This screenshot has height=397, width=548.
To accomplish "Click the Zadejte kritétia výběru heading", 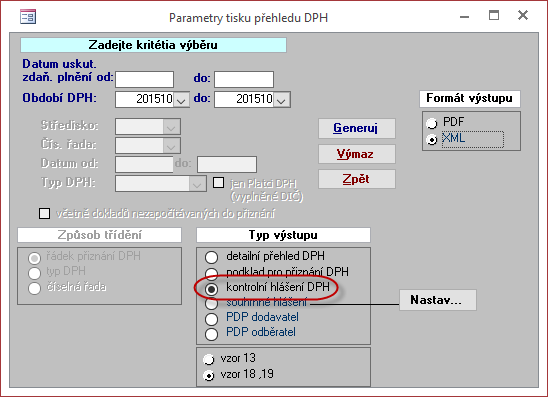I will pyautogui.click(x=153, y=45).
